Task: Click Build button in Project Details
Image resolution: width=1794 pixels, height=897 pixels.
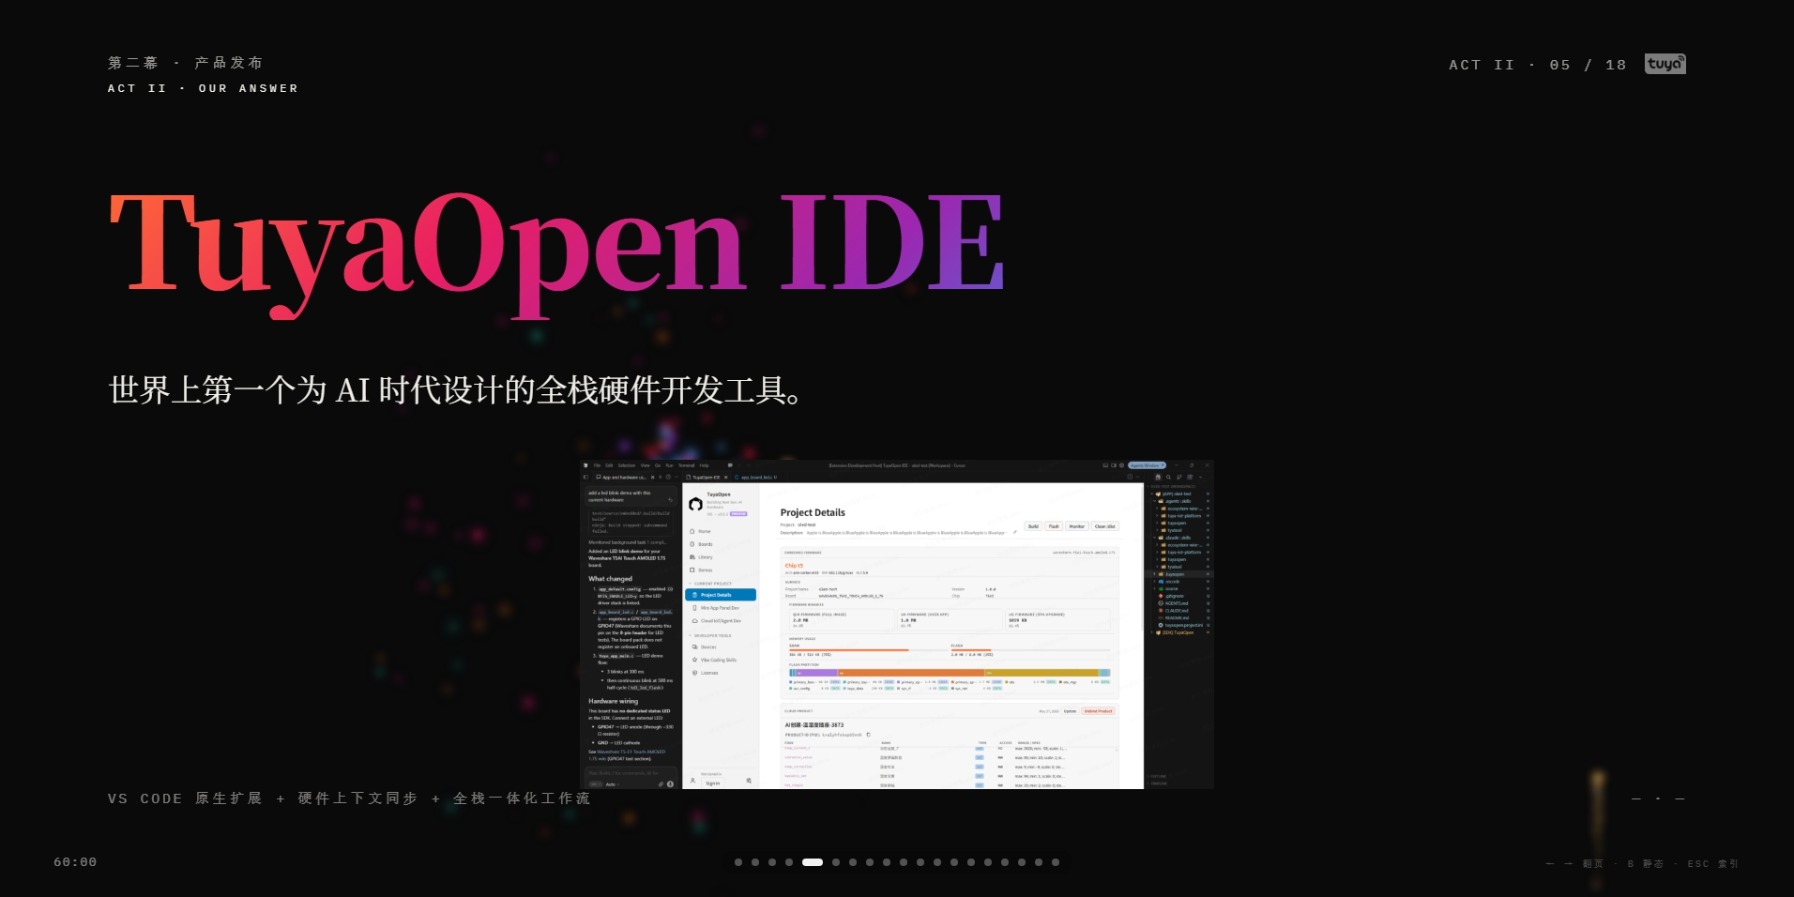Action: coord(1033,526)
